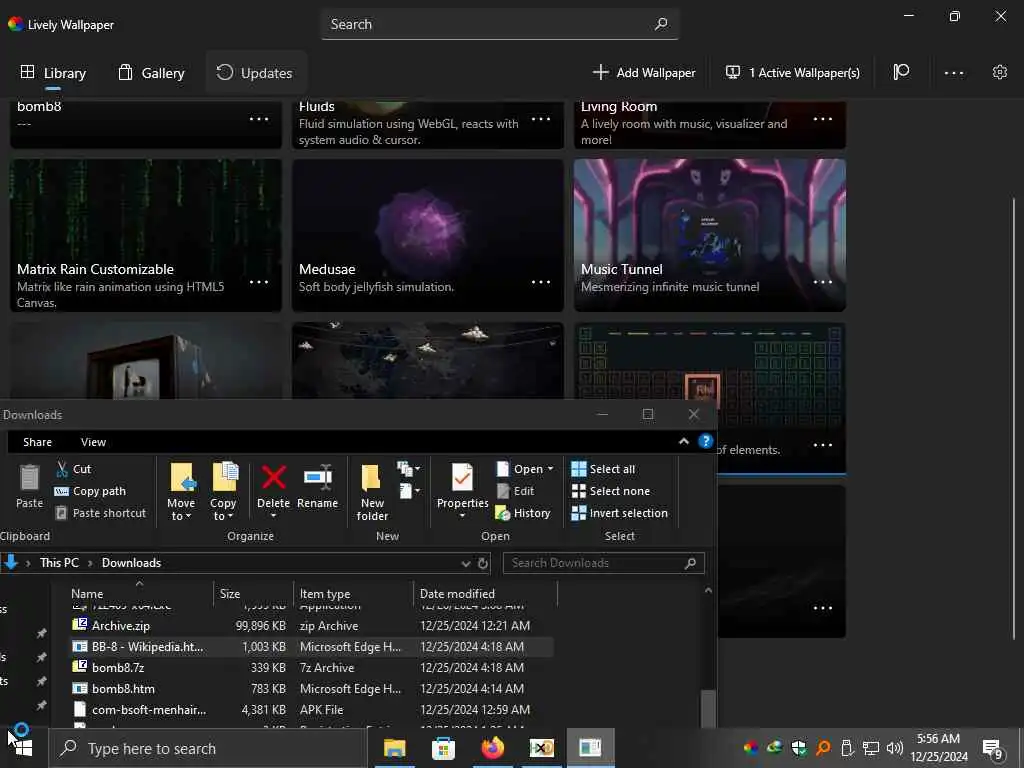This screenshot has height=768, width=1024.
Task: Open File Explorer help icon
Action: 705,441
